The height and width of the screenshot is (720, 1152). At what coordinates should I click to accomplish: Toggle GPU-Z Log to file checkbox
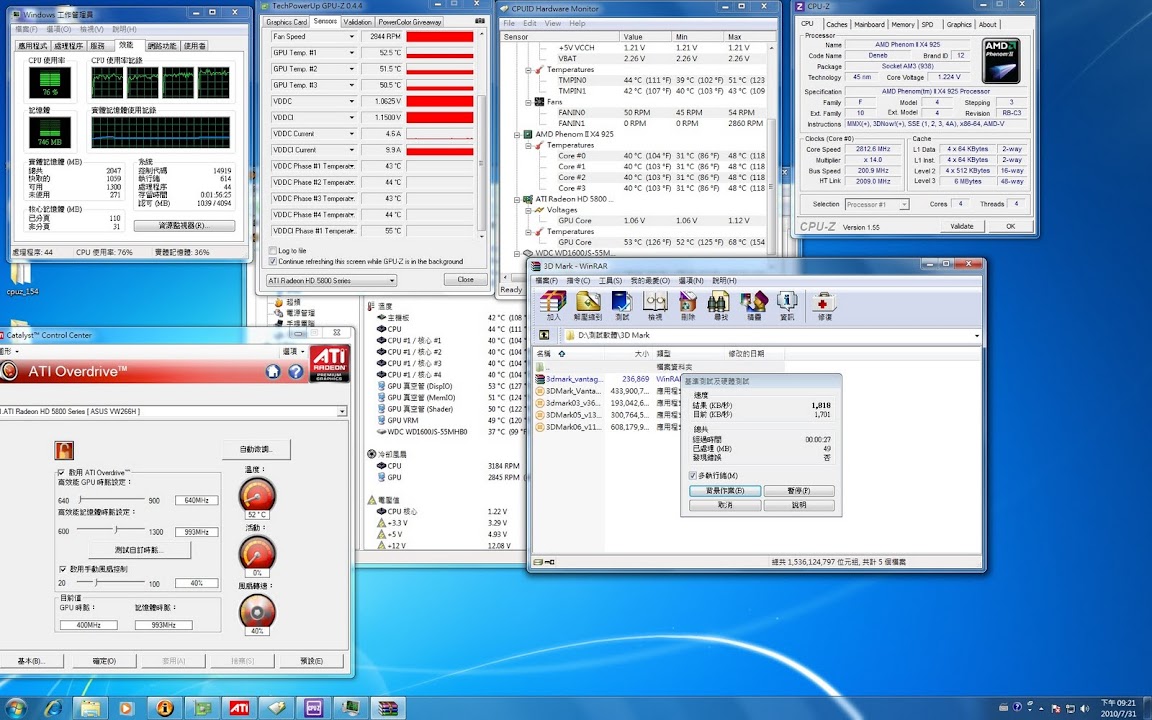[x=273, y=251]
